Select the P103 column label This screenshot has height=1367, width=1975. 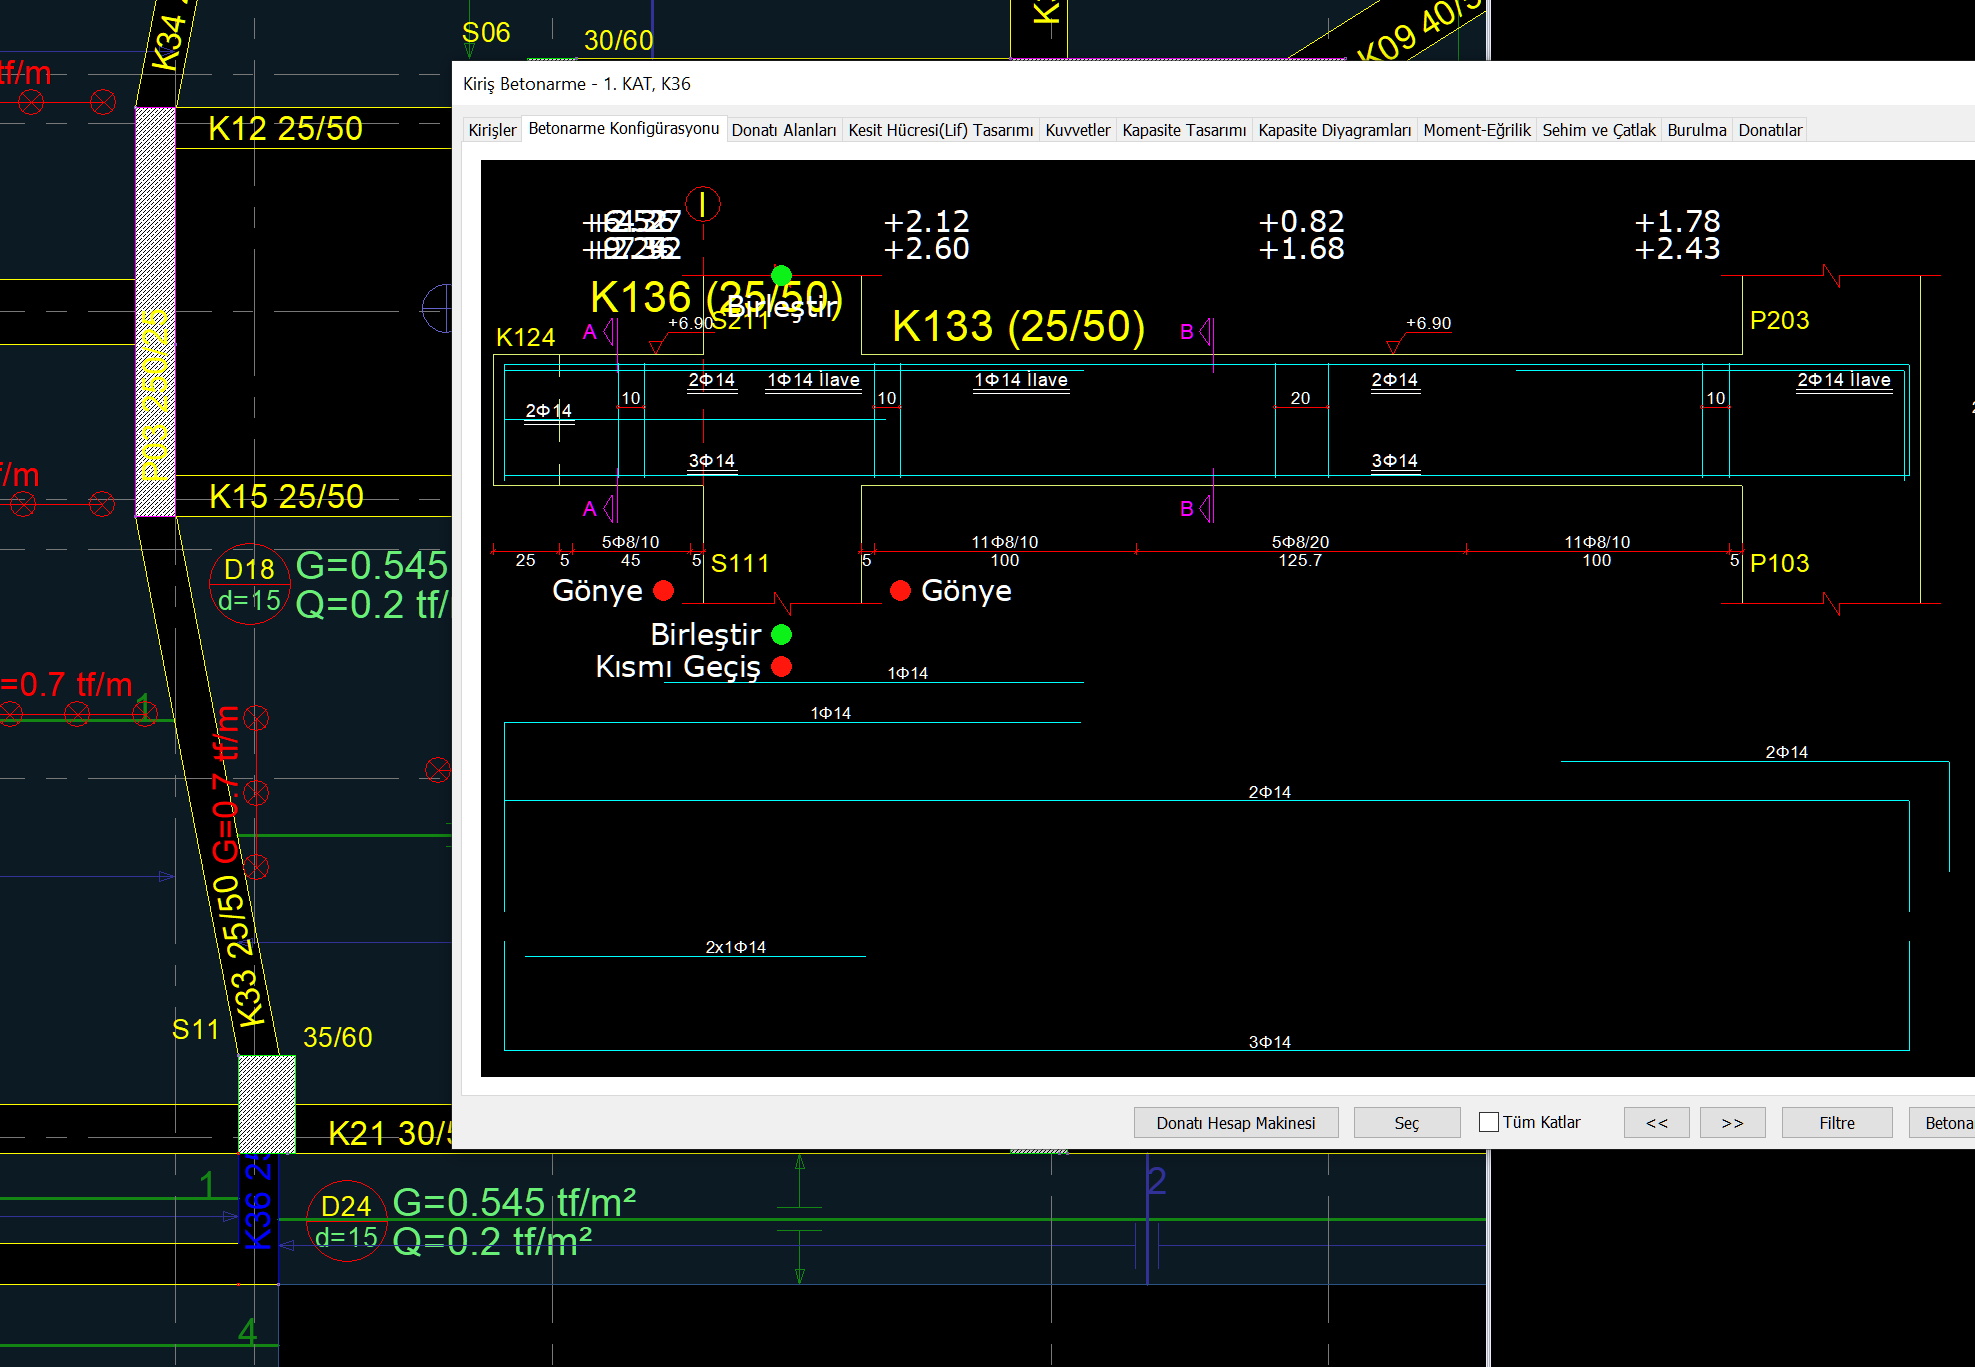click(x=1779, y=563)
